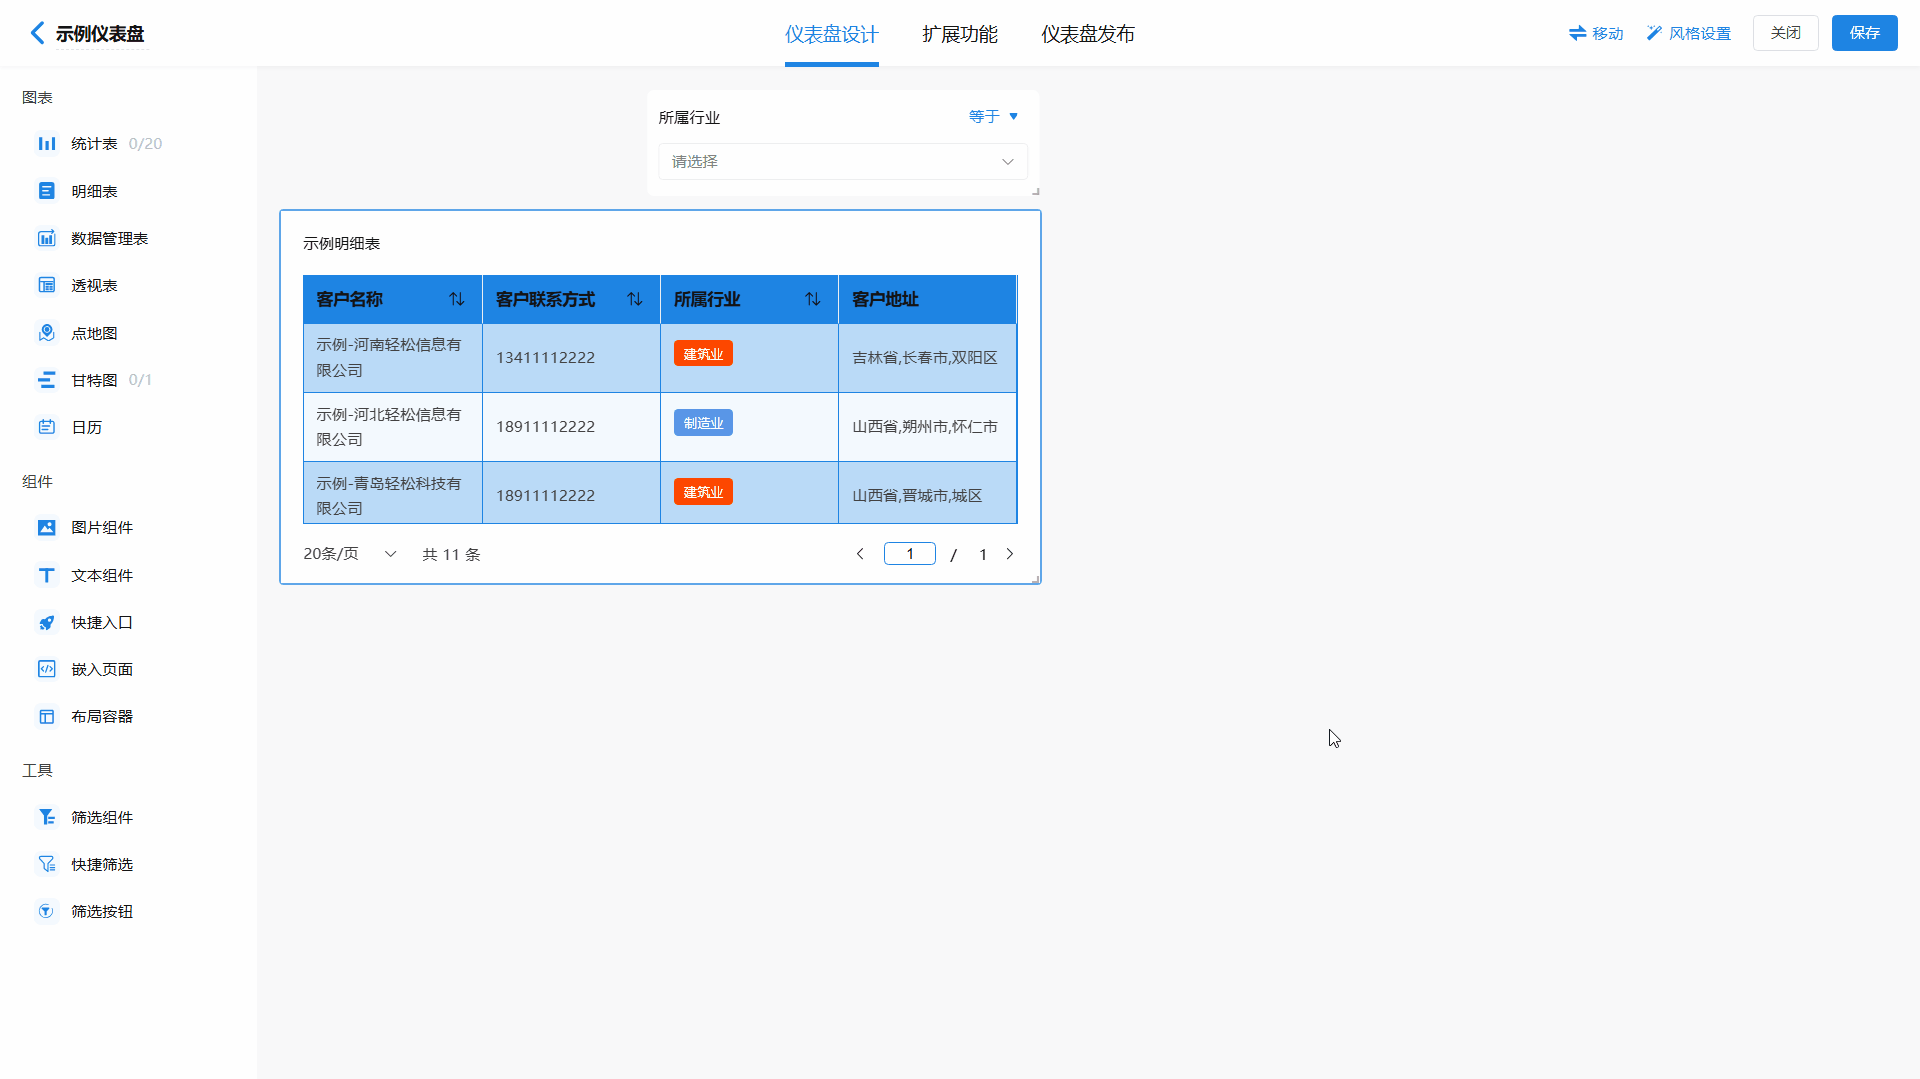Image resolution: width=1920 pixels, height=1079 pixels.
Task: Open the 等于 condition dropdown
Action: (x=994, y=117)
